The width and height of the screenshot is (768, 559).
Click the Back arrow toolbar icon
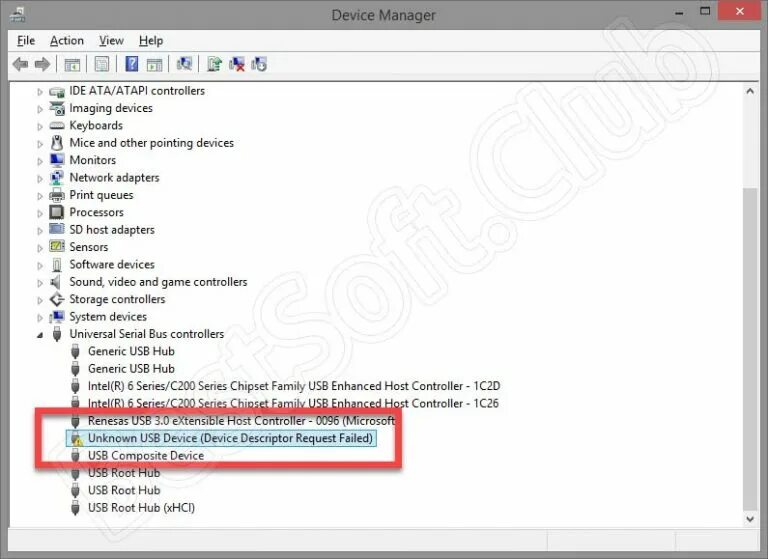click(20, 64)
